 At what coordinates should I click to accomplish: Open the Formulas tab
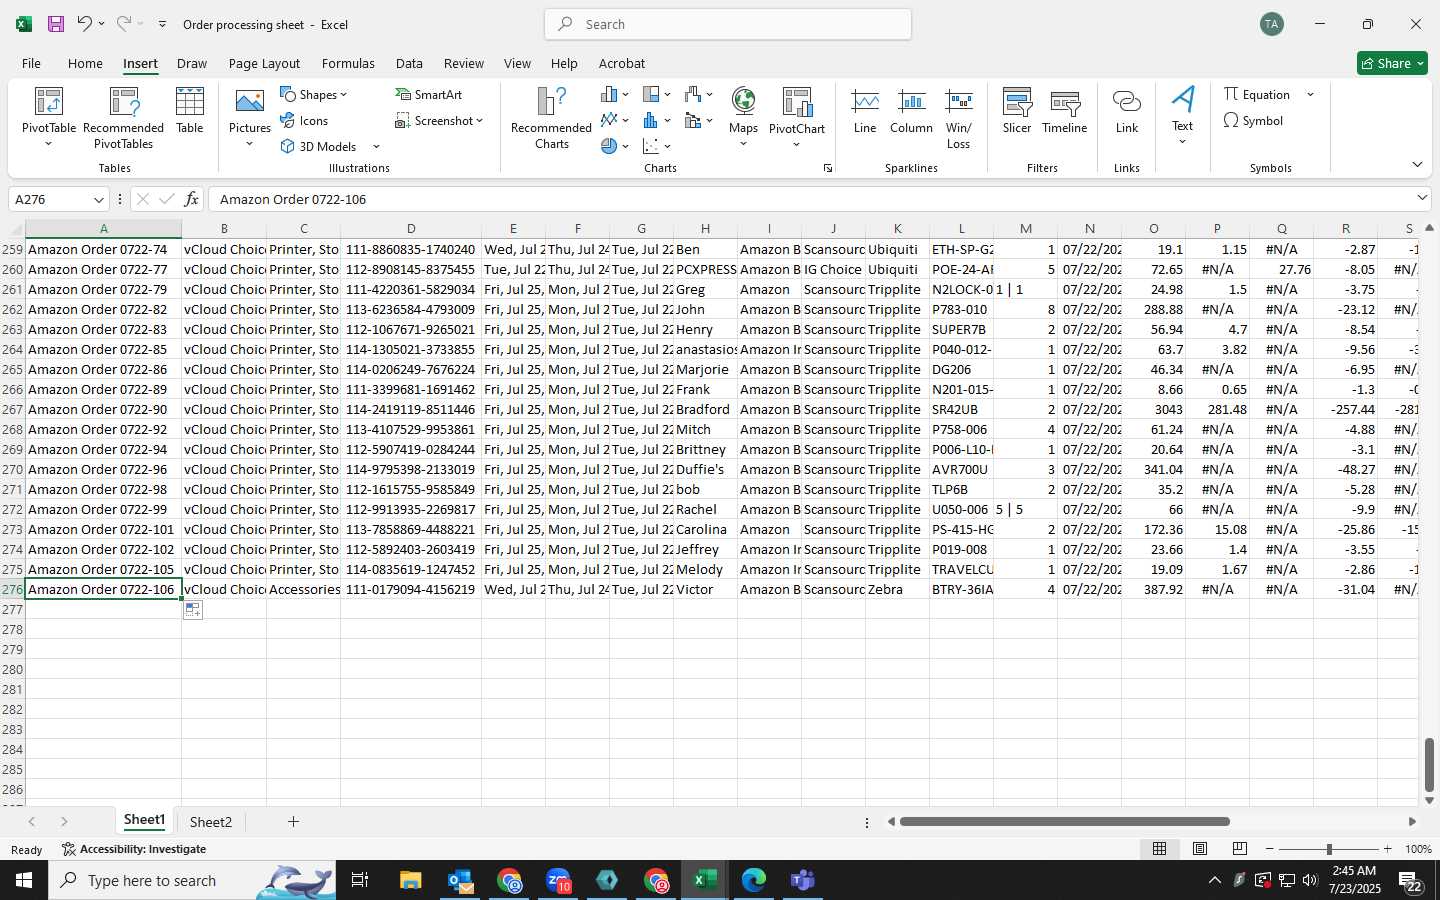coord(348,63)
